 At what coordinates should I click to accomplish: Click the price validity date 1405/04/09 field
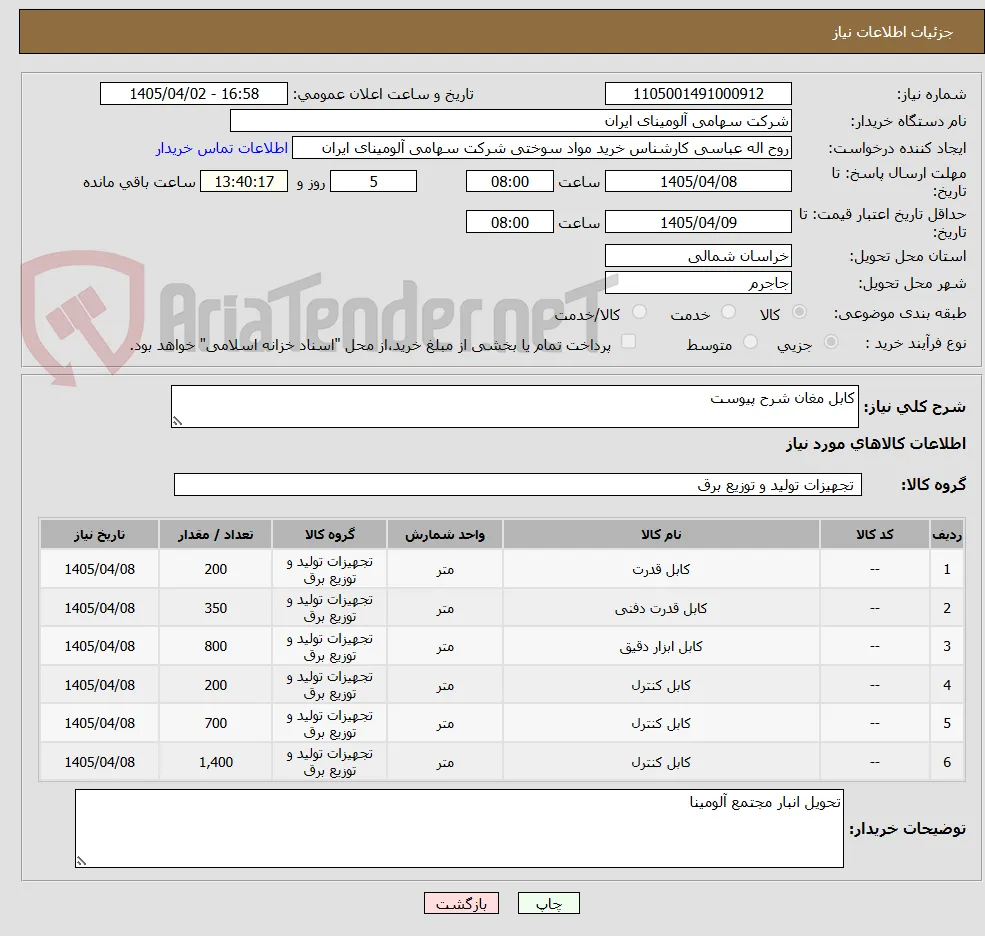[x=698, y=222]
